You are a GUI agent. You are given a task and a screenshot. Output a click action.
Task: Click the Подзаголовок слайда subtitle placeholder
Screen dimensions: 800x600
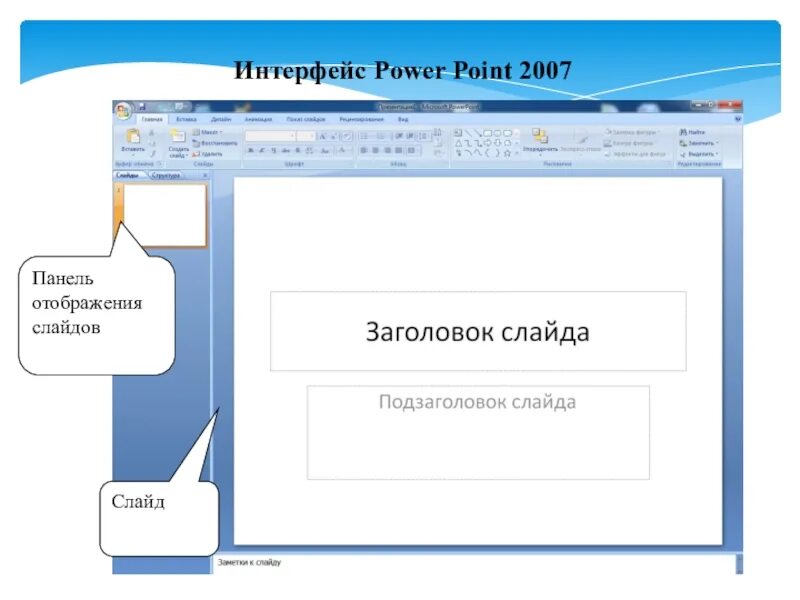(x=478, y=433)
